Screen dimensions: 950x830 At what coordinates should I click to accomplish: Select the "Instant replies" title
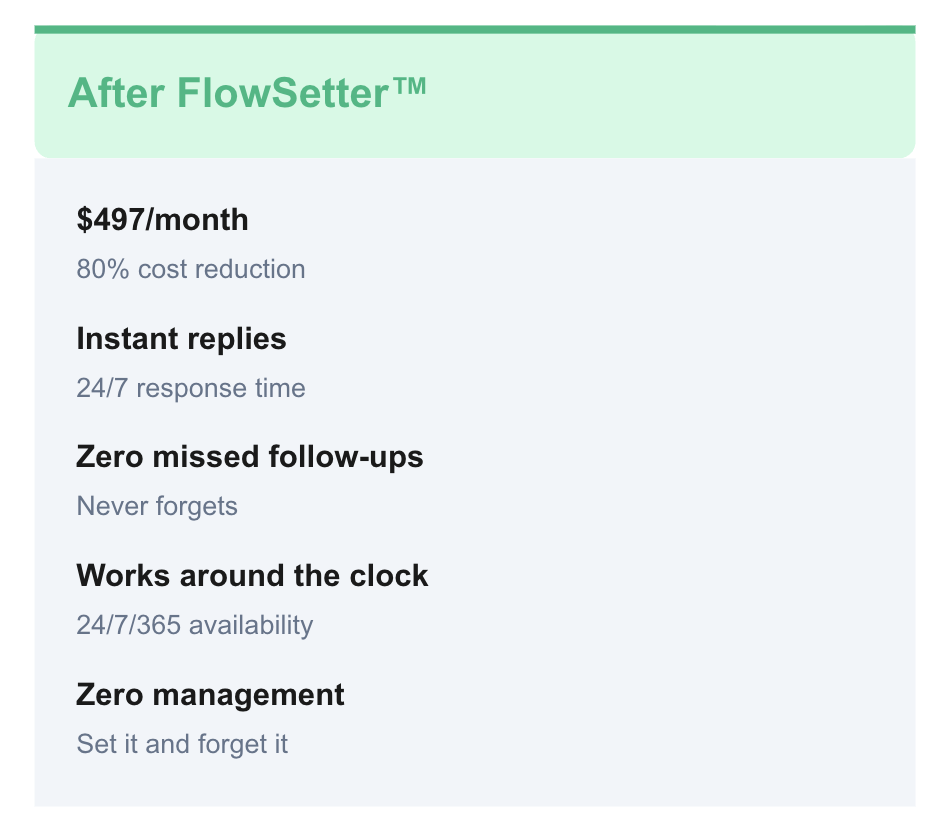[x=181, y=339]
